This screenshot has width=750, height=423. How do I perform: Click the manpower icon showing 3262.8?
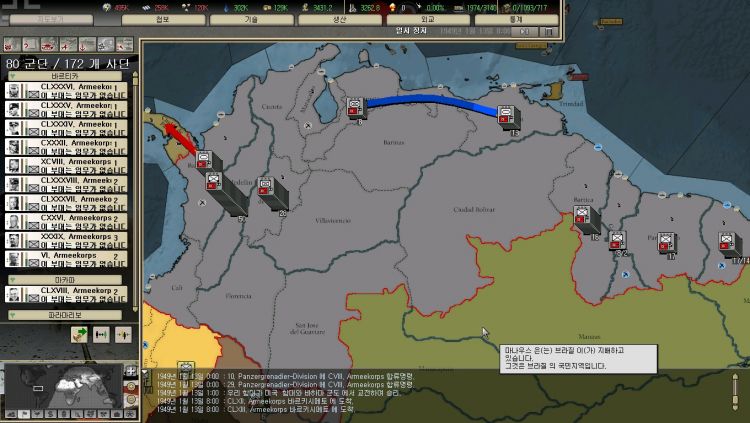tap(353, 7)
